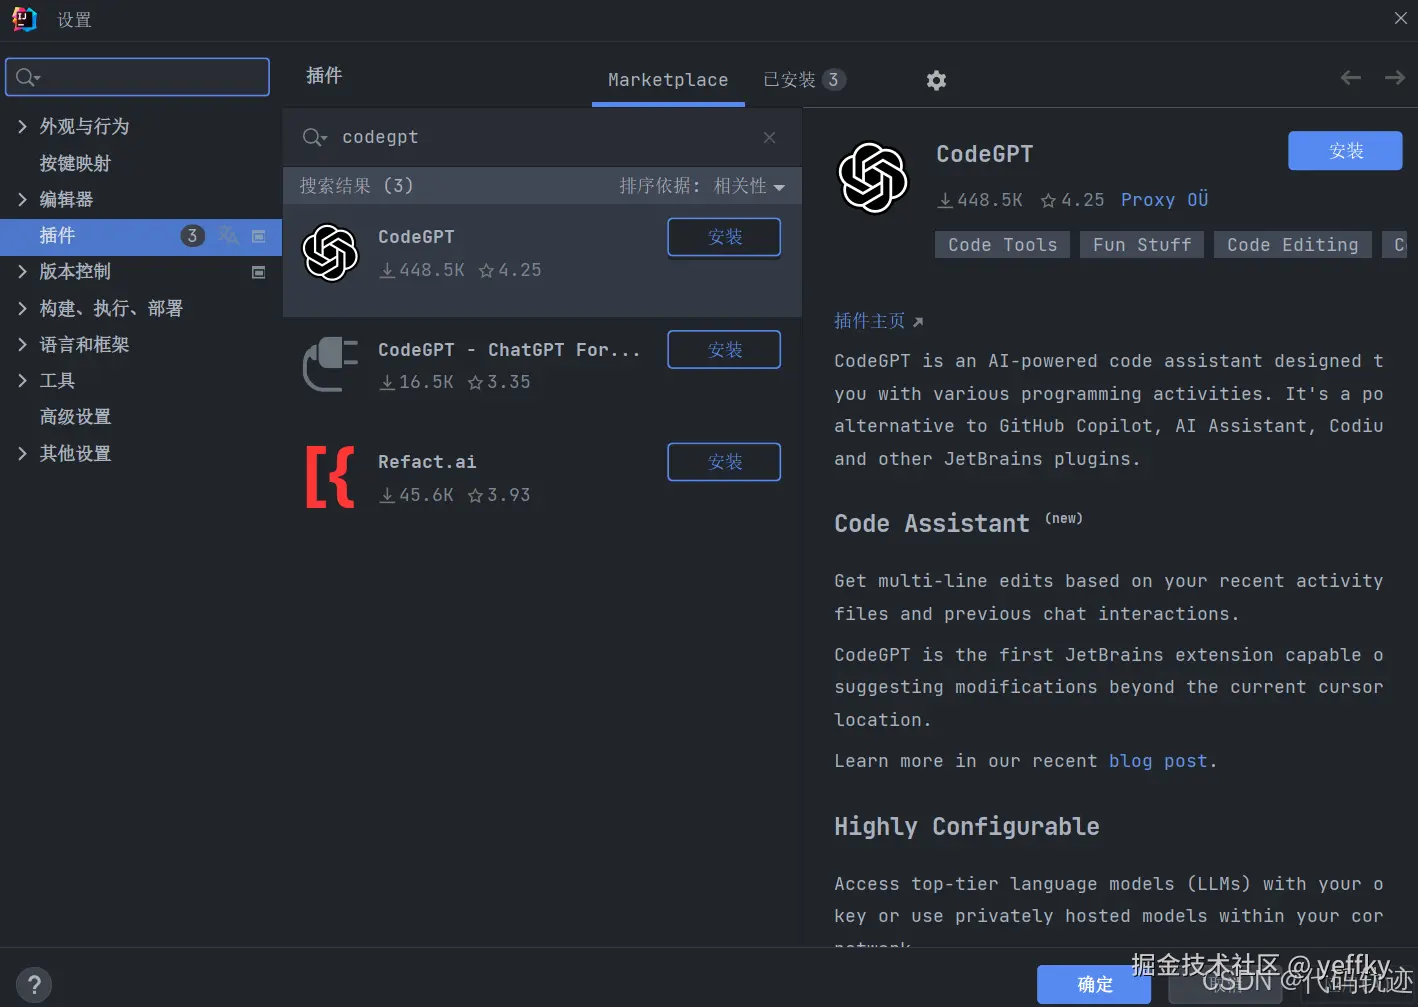Viewport: 1418px width, 1007px height.
Task: Click the 448.5K downloads in details panel
Action: point(980,200)
